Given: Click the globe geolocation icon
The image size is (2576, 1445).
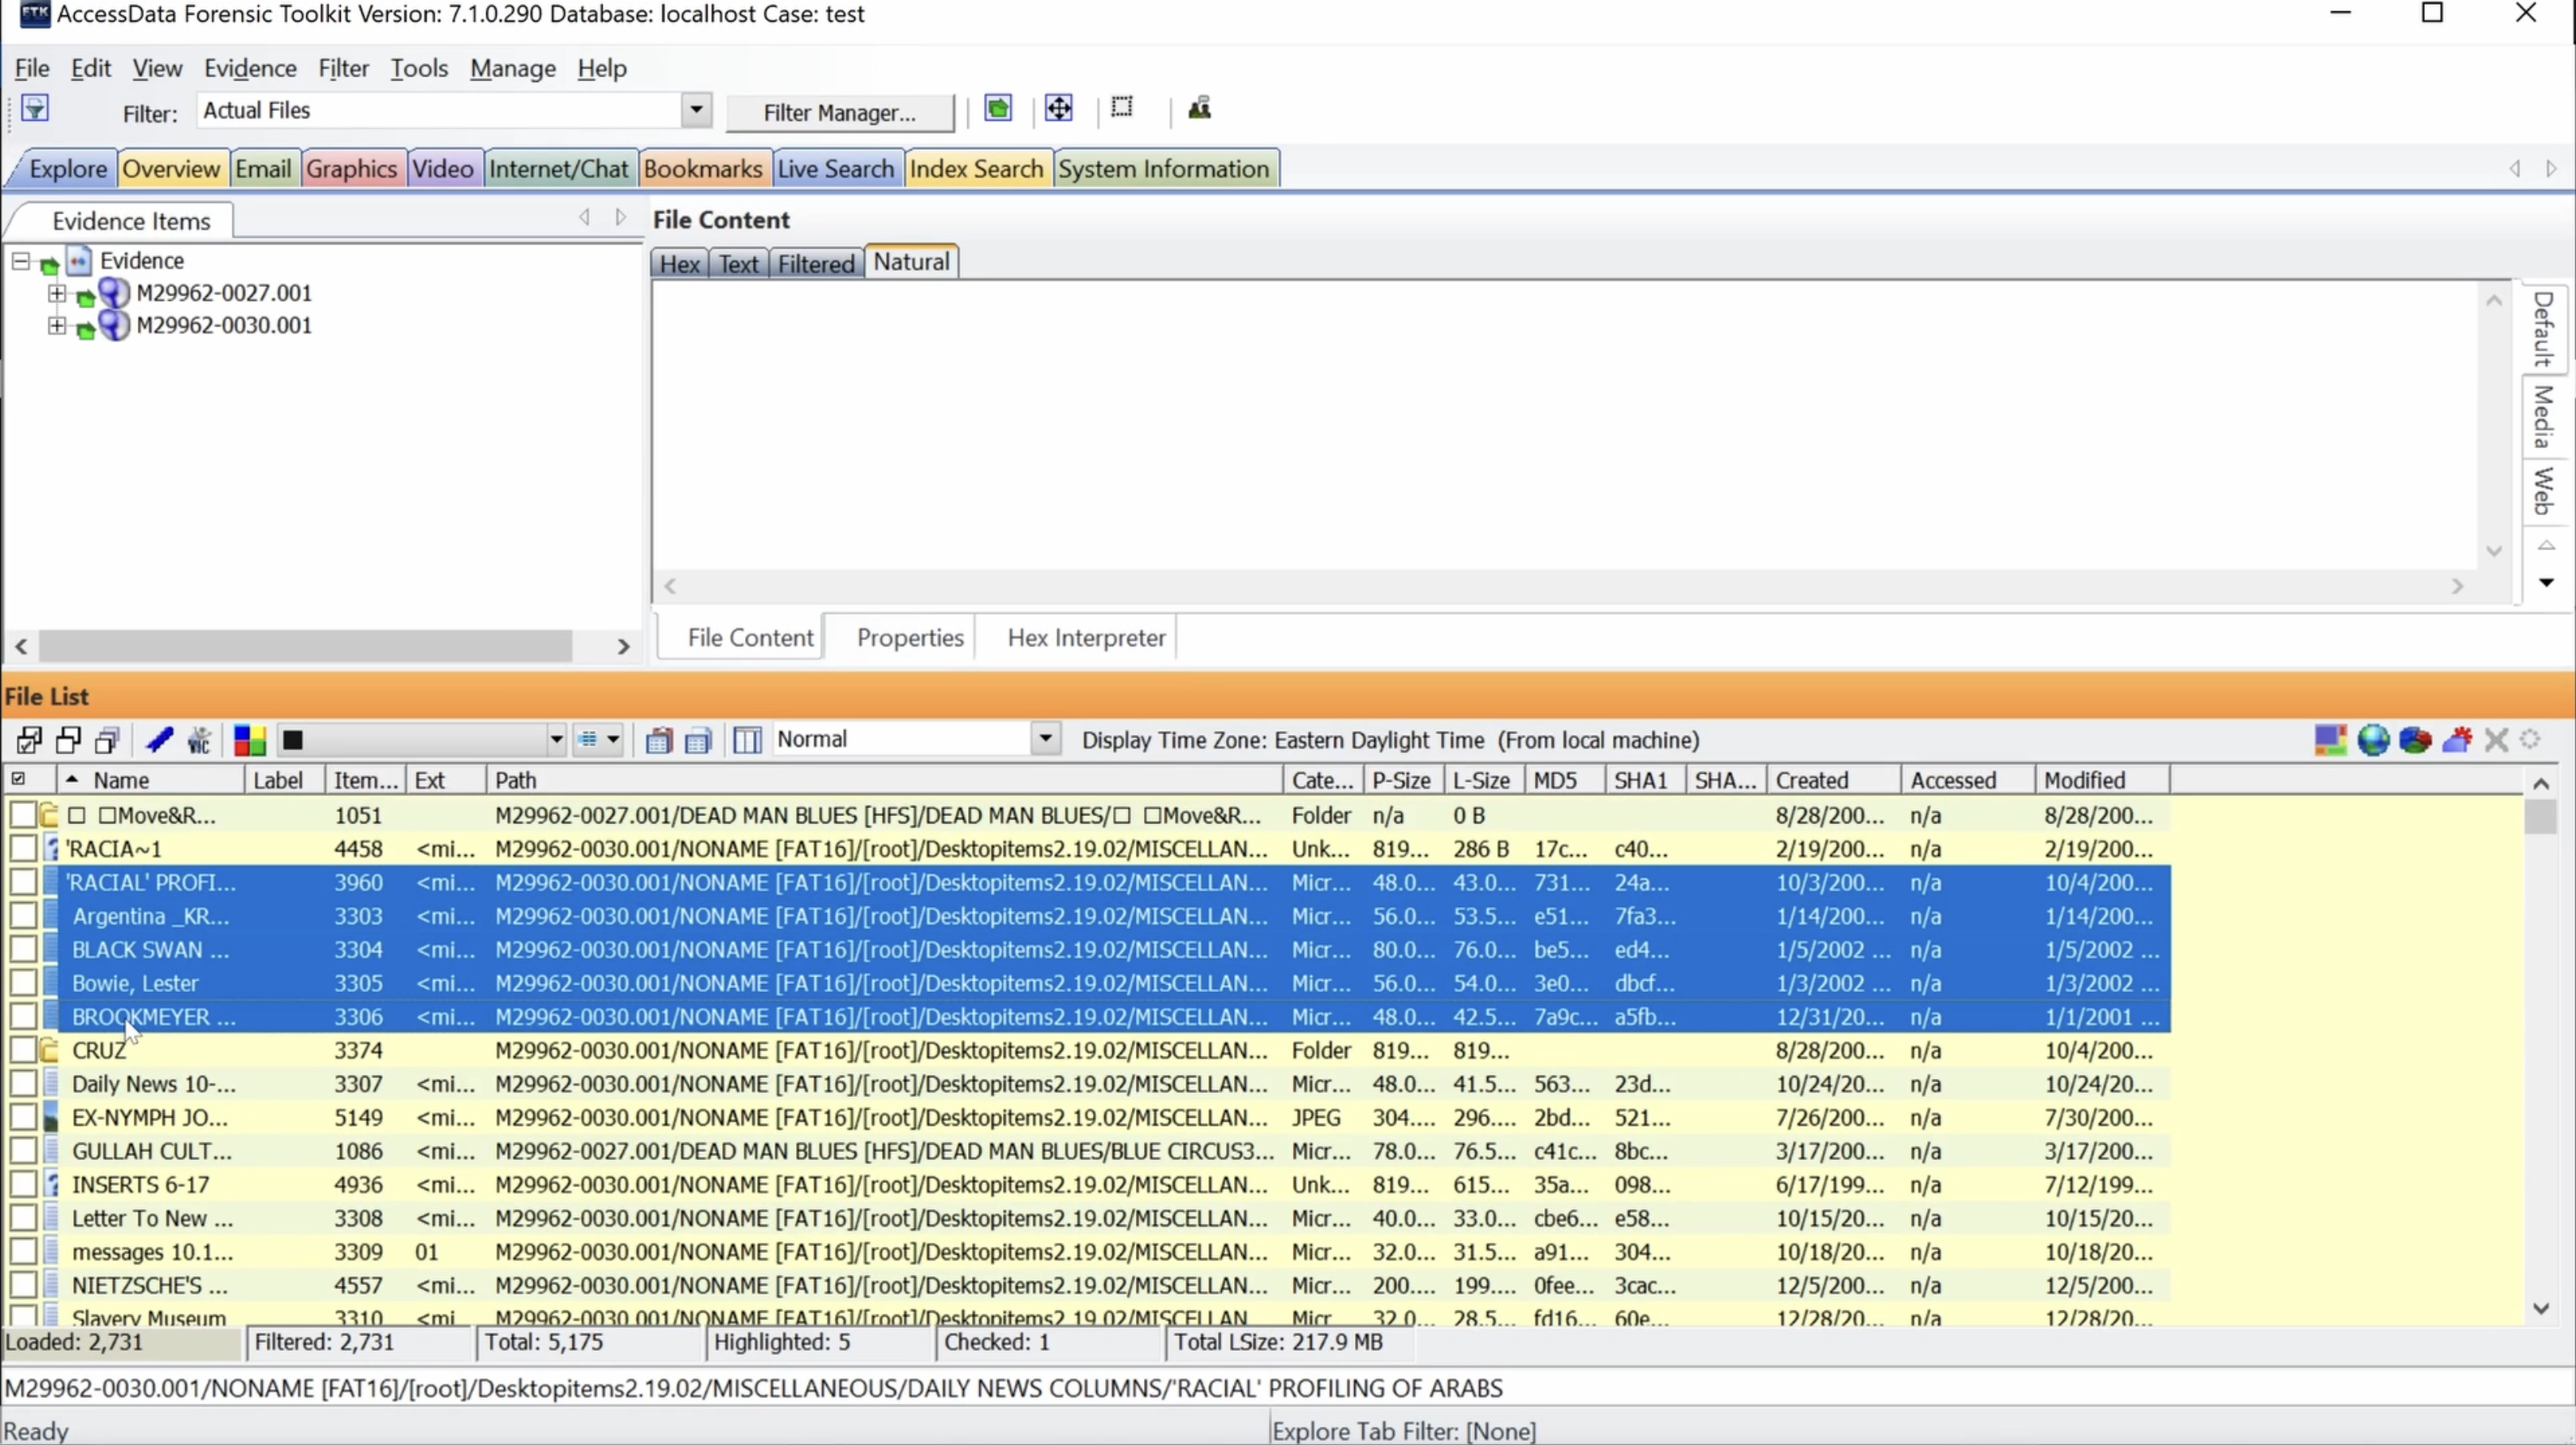Looking at the screenshot, I should pyautogui.click(x=2373, y=740).
